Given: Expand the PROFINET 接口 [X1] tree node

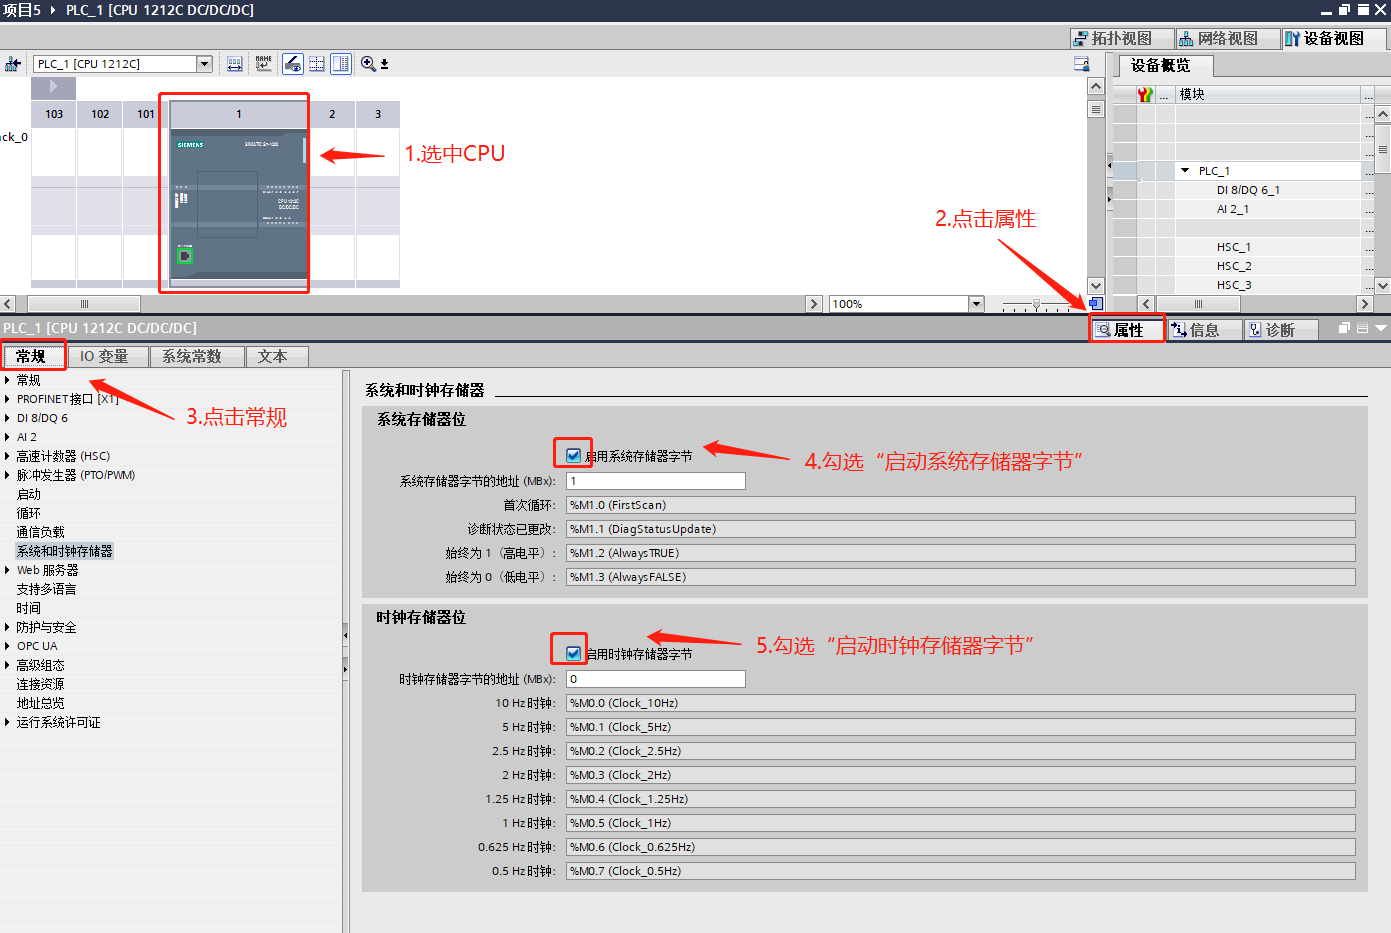Looking at the screenshot, I should tap(7, 399).
